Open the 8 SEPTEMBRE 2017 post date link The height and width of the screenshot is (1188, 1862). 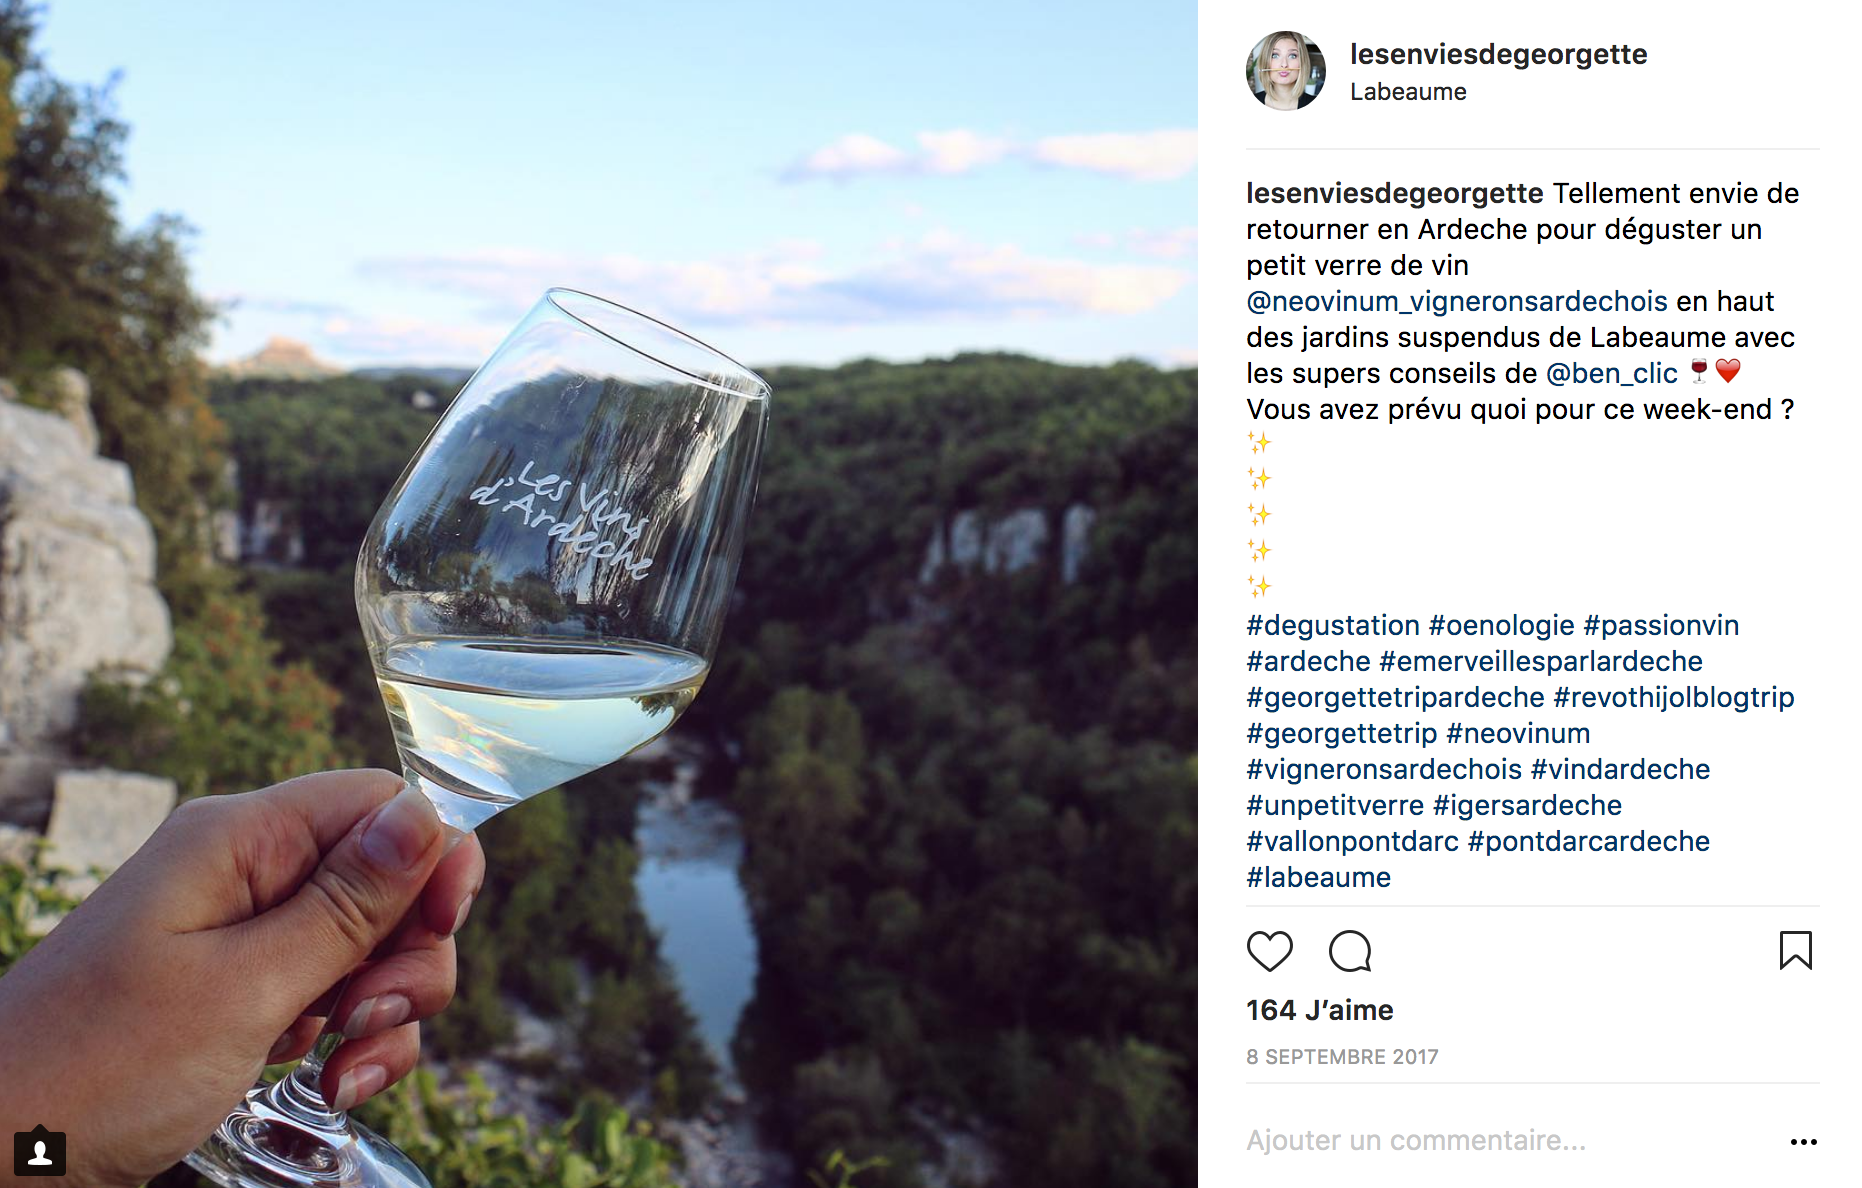point(1342,1057)
